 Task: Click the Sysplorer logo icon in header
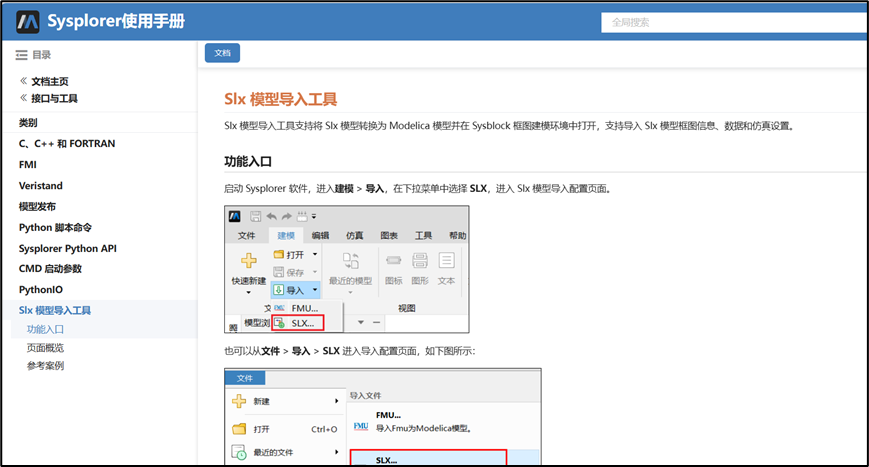pos(28,22)
